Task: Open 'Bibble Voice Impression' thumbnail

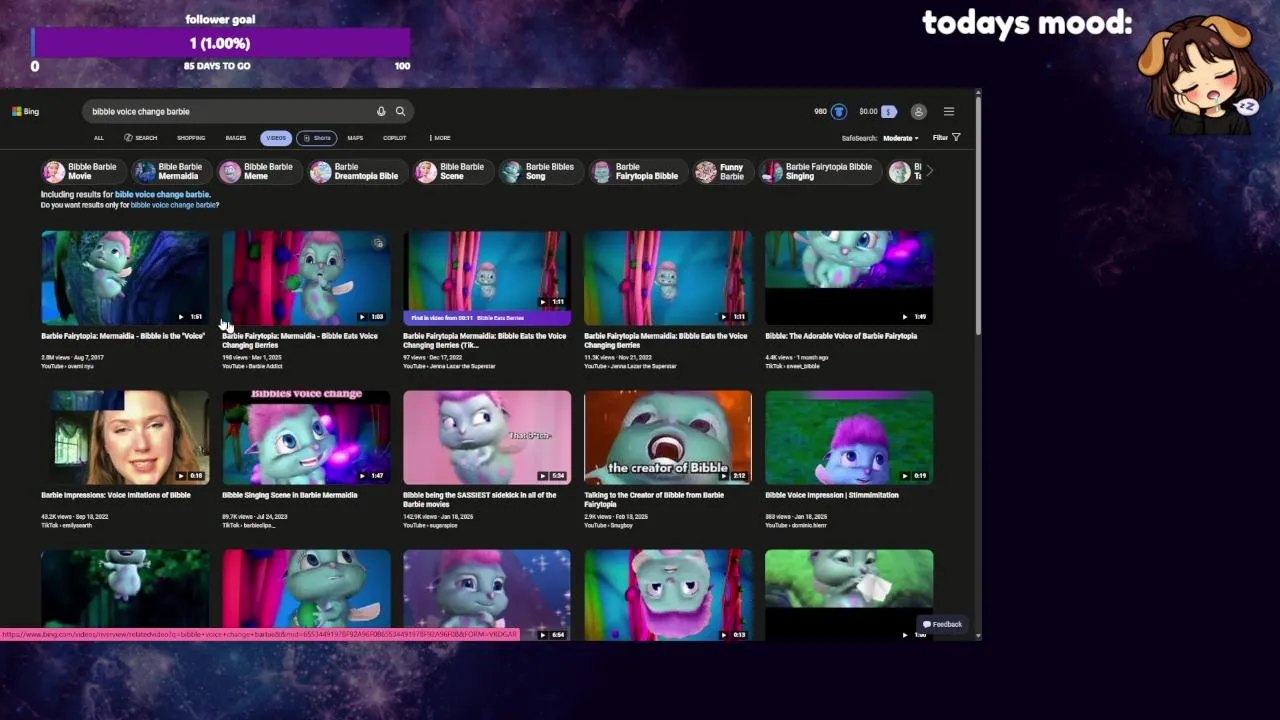Action: tap(849, 437)
